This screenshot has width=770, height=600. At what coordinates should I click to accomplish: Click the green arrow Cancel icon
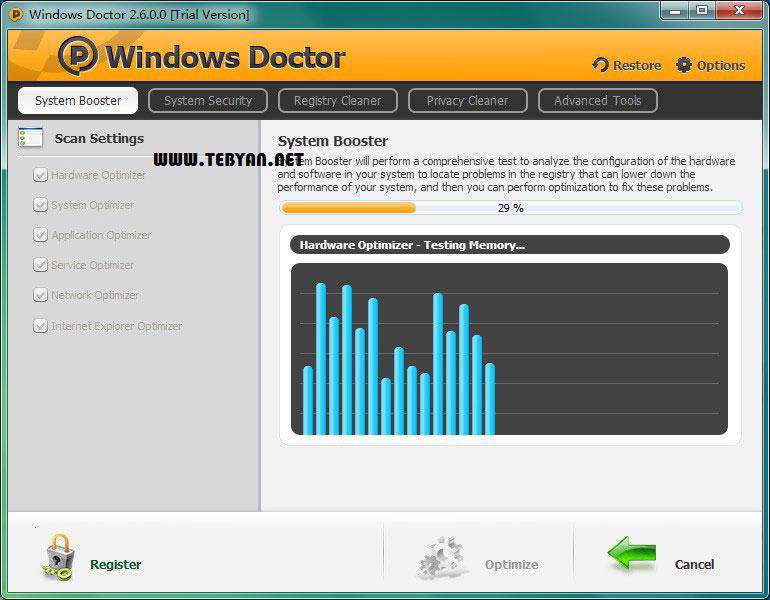click(x=632, y=553)
